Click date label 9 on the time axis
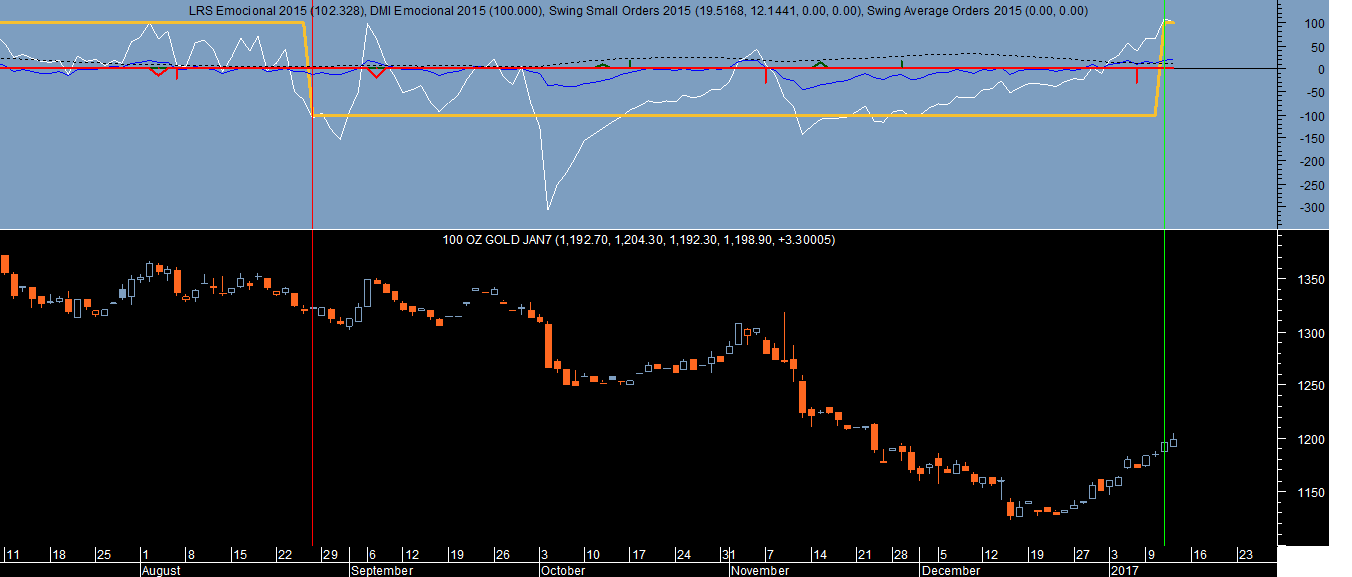Image resolution: width=1352 pixels, height=577 pixels. tap(1151, 555)
